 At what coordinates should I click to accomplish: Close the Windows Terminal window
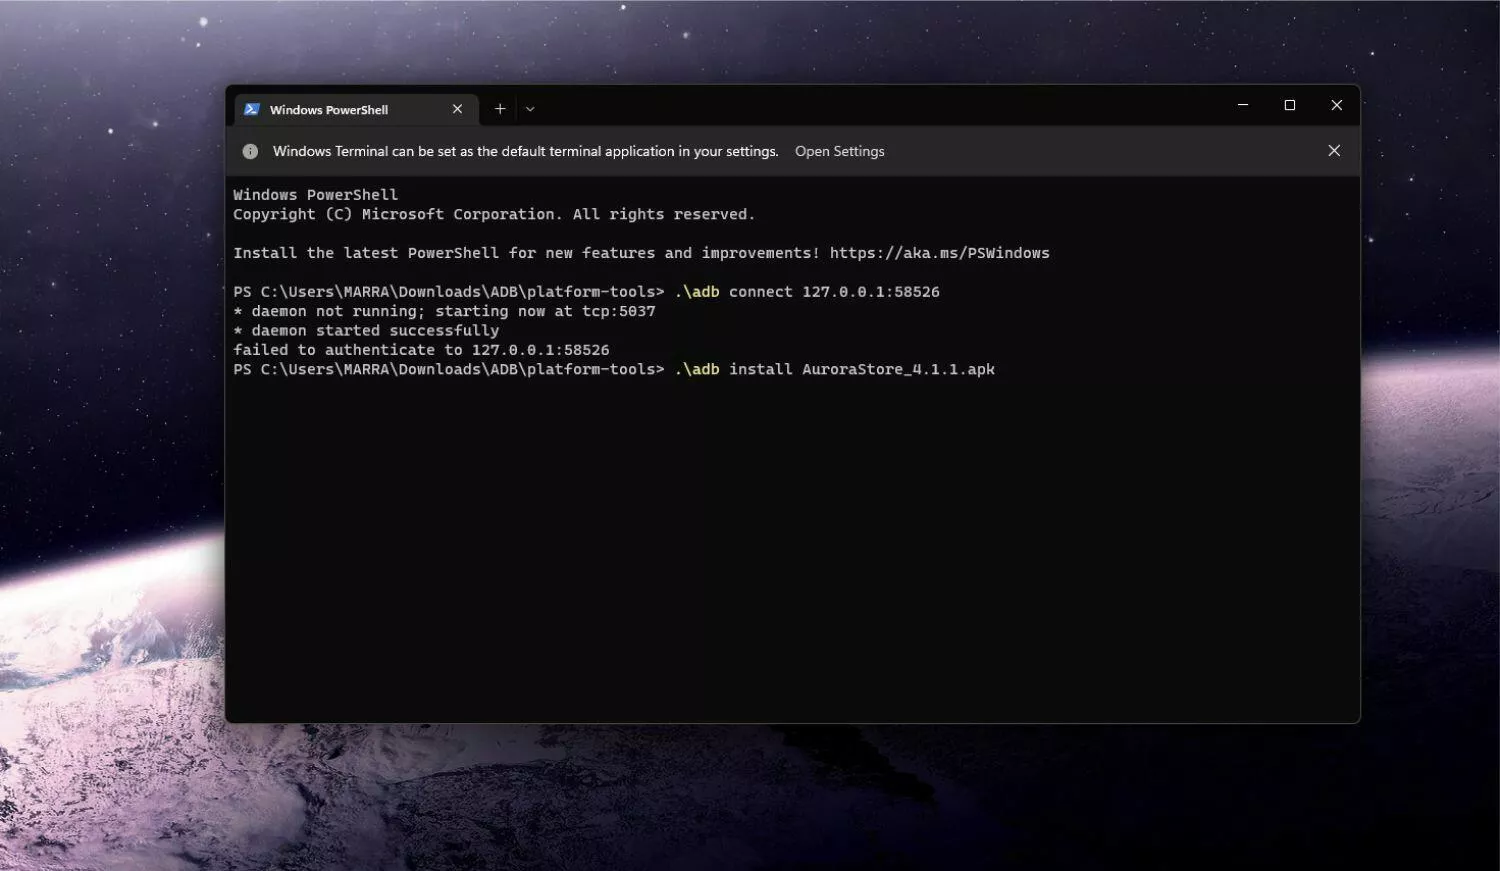coord(1336,105)
